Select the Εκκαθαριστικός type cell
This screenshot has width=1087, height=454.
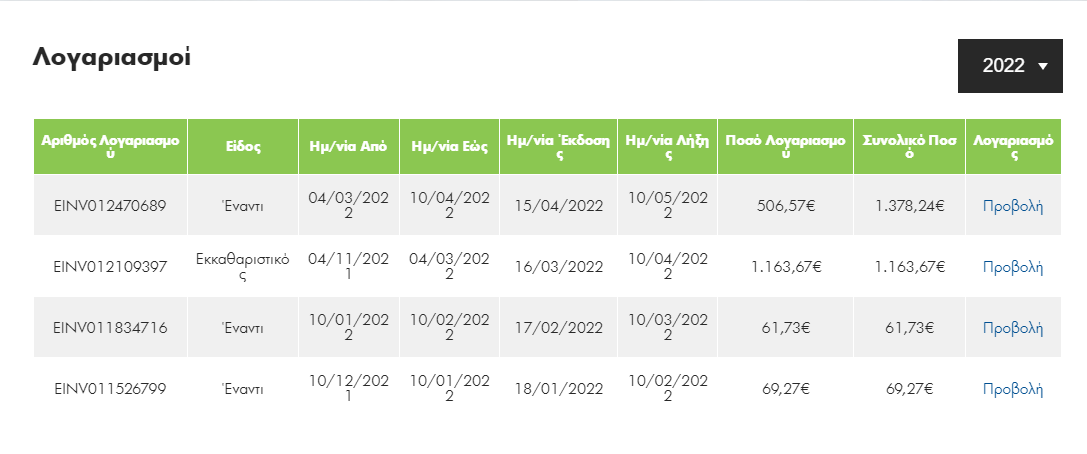pyautogui.click(x=243, y=267)
